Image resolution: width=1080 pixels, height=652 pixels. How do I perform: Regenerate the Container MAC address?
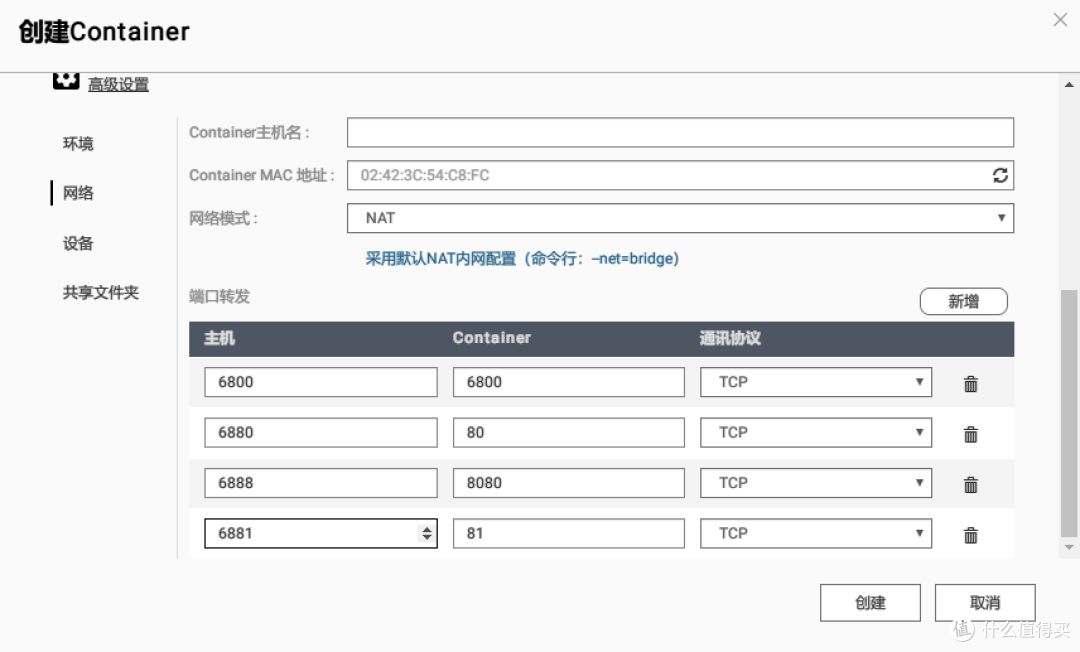tap(999, 175)
